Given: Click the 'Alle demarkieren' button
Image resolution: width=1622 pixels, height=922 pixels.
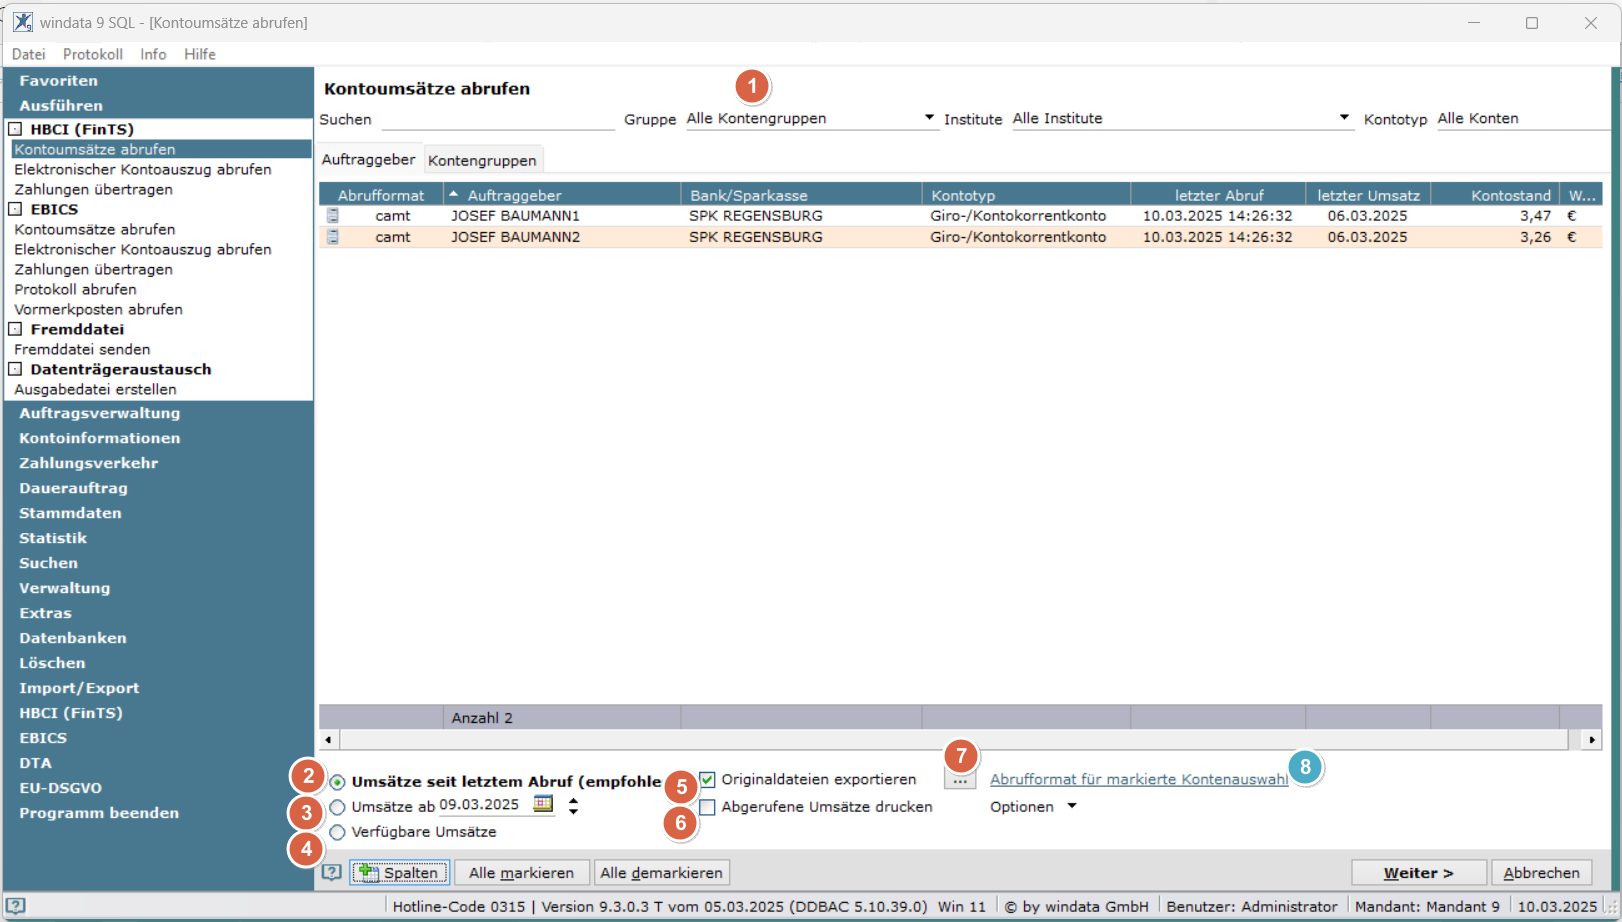Looking at the screenshot, I should pyautogui.click(x=661, y=873).
